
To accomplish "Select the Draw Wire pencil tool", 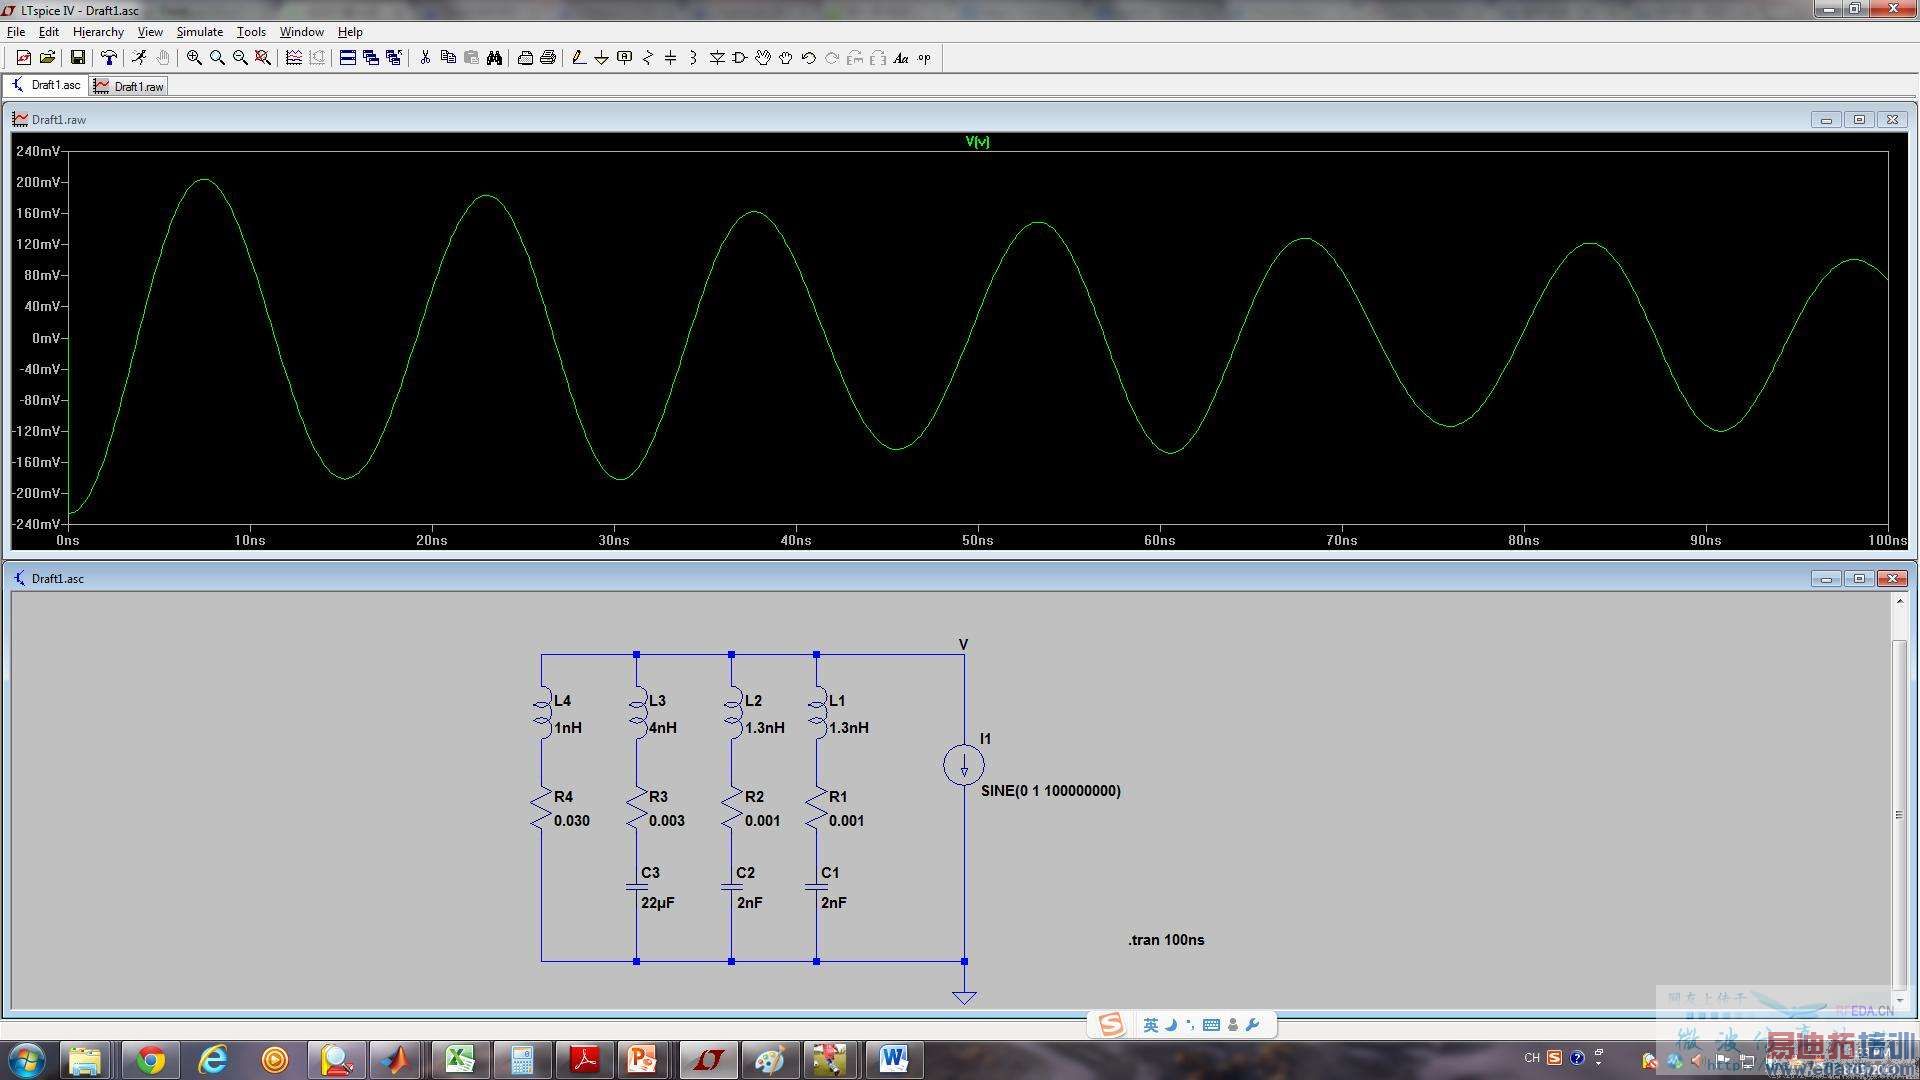I will 578,58.
